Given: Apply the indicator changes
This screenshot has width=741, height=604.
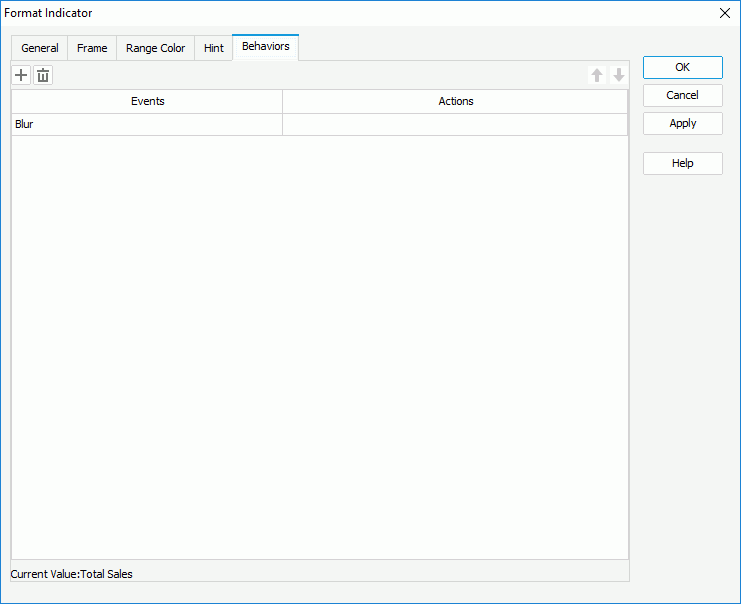Looking at the screenshot, I should point(682,123).
